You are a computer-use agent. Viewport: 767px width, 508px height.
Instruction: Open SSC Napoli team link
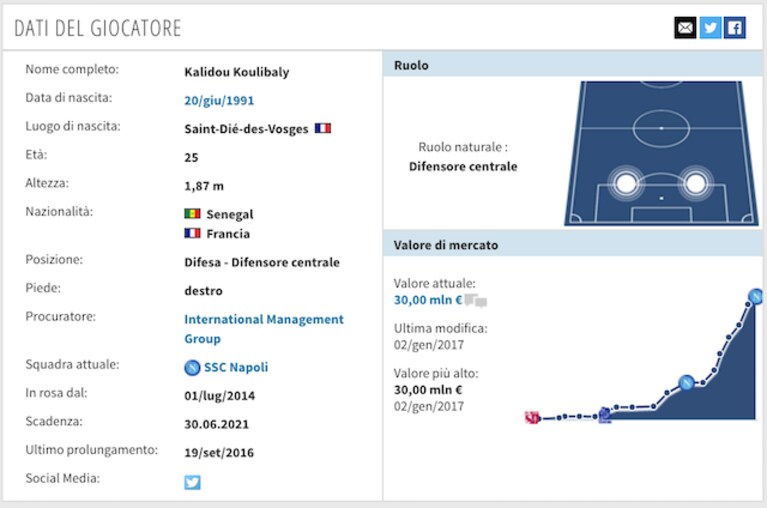pyautogui.click(x=236, y=367)
